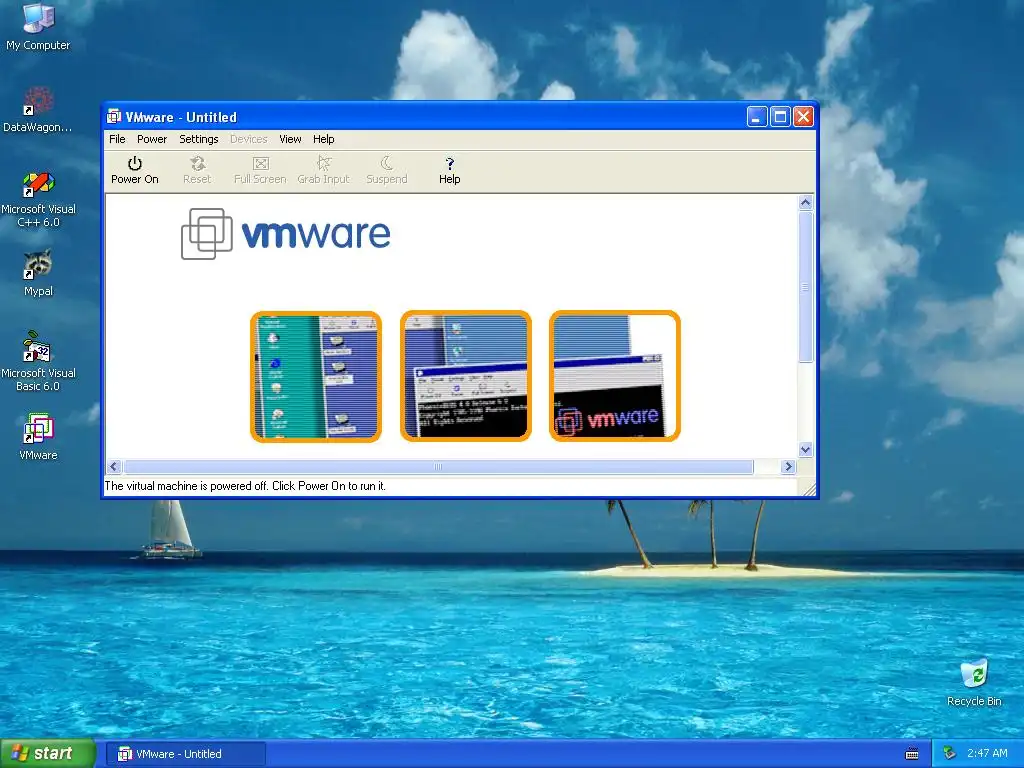Close the VMware window

point(803,117)
